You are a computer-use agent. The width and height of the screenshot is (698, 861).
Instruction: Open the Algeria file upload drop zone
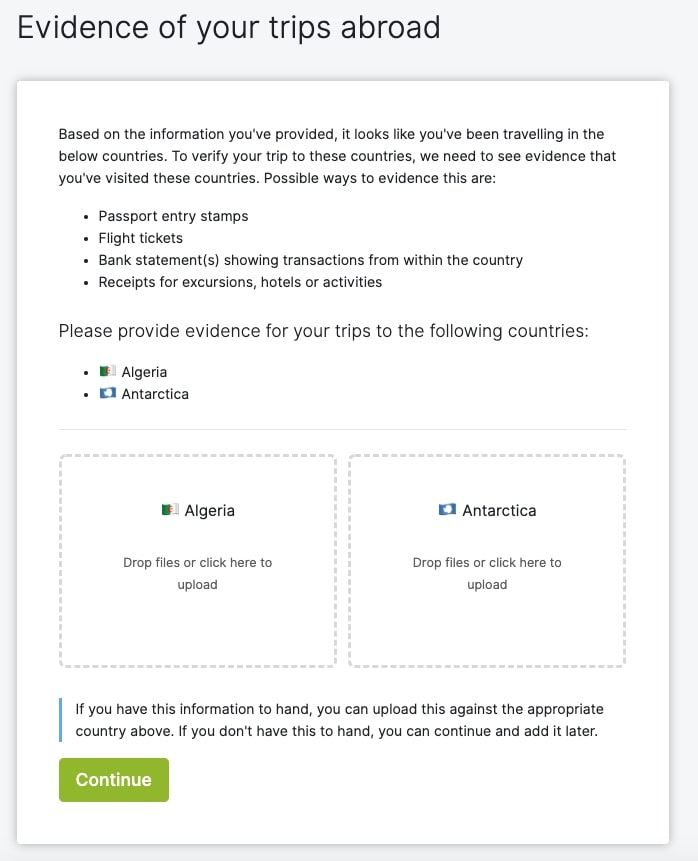198,561
